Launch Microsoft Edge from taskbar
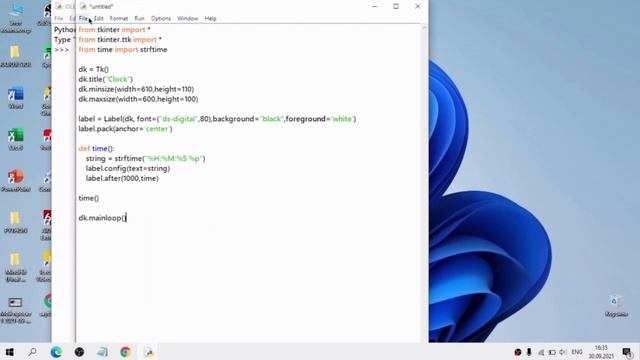This screenshot has width=640, height=360. (x=56, y=352)
